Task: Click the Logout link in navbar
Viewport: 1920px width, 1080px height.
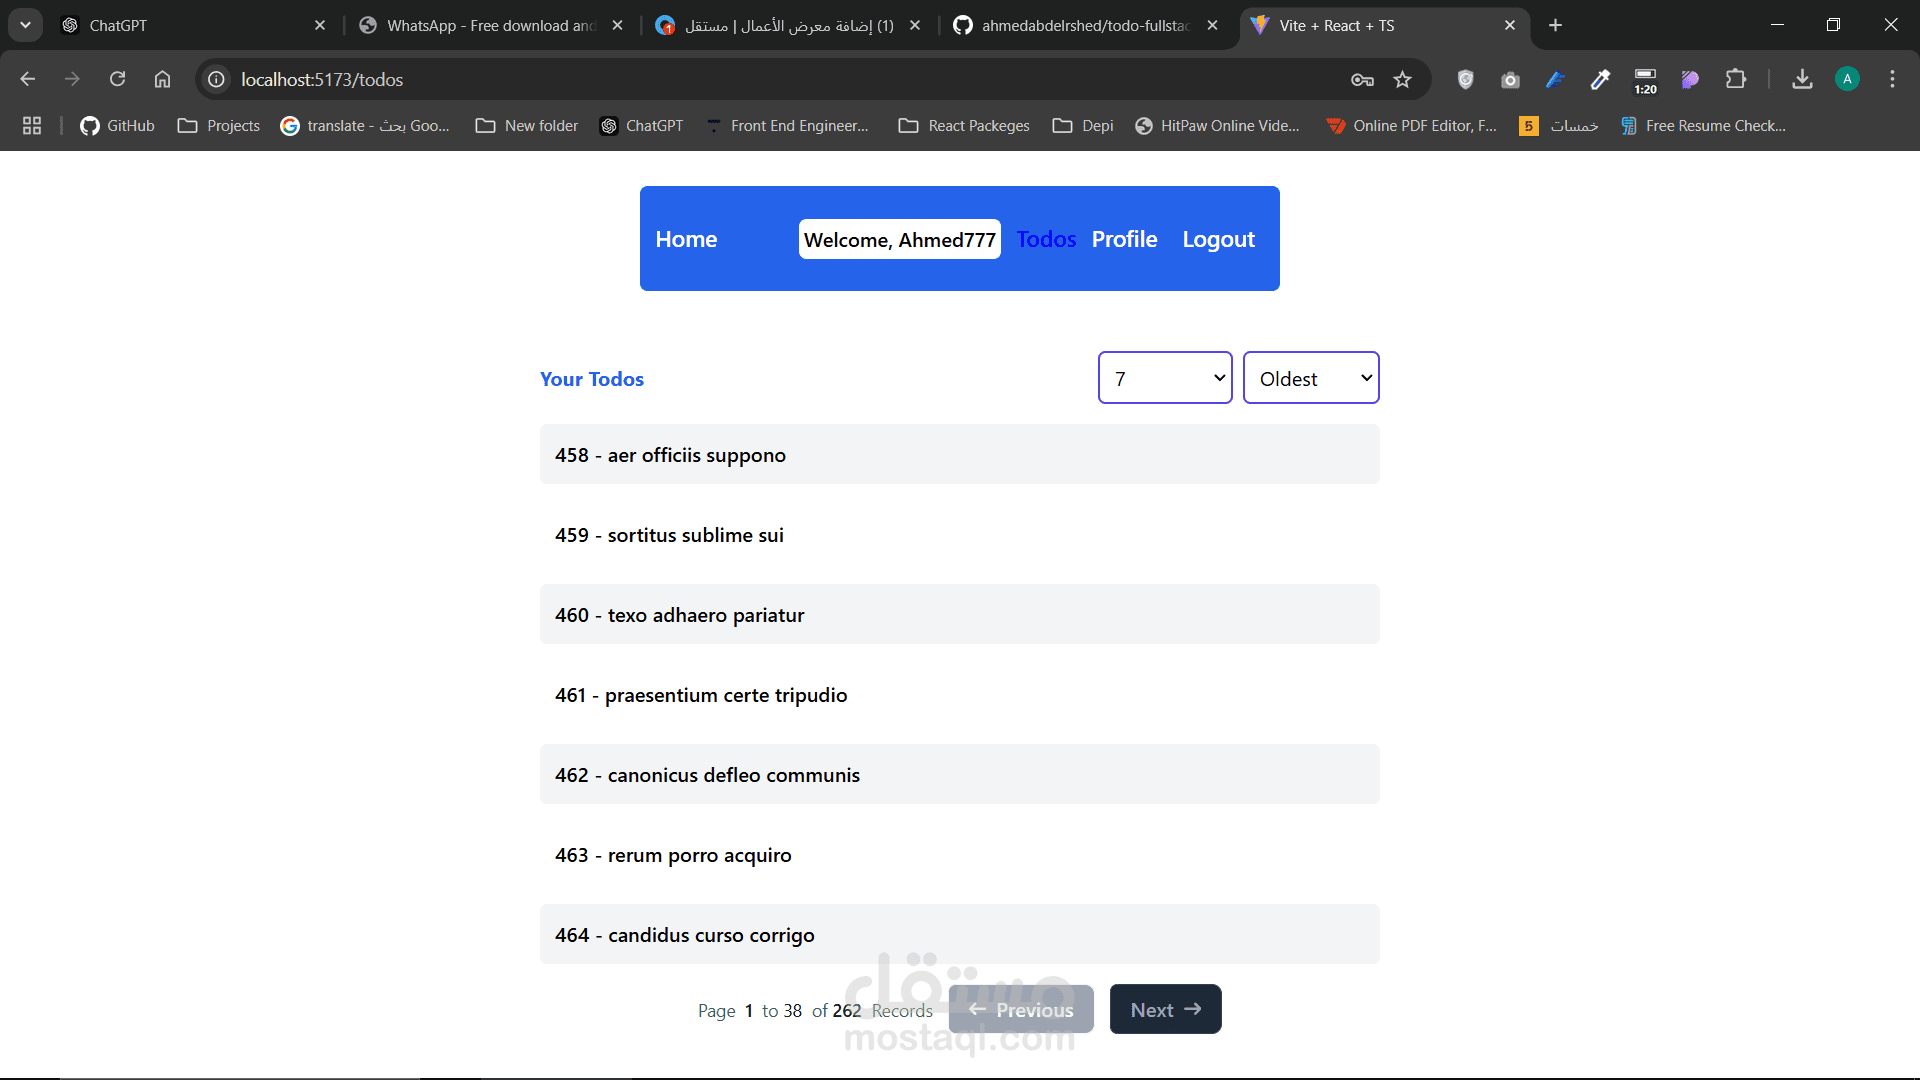Action: point(1218,239)
